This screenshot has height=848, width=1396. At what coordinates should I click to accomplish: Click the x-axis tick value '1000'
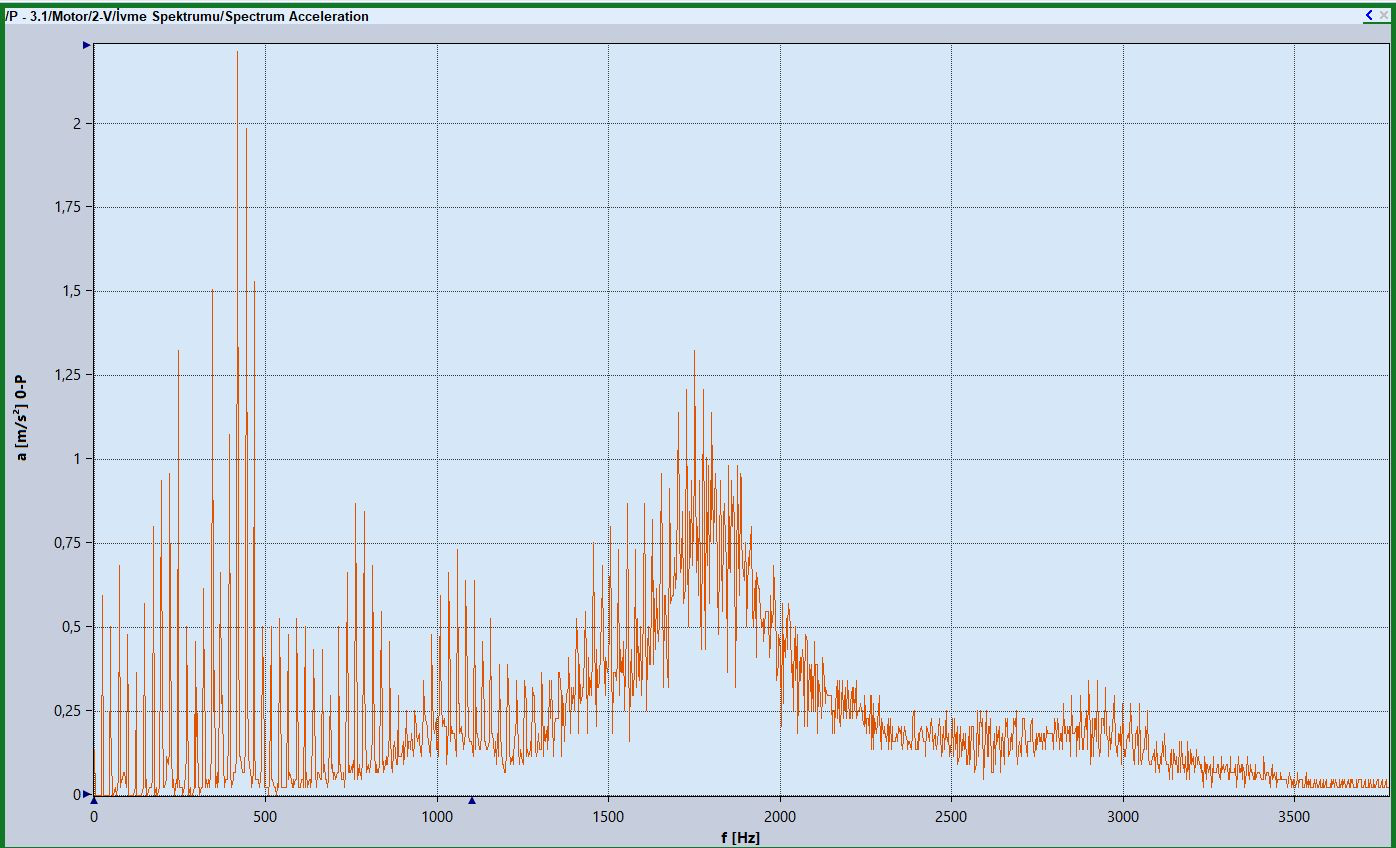tap(437, 816)
